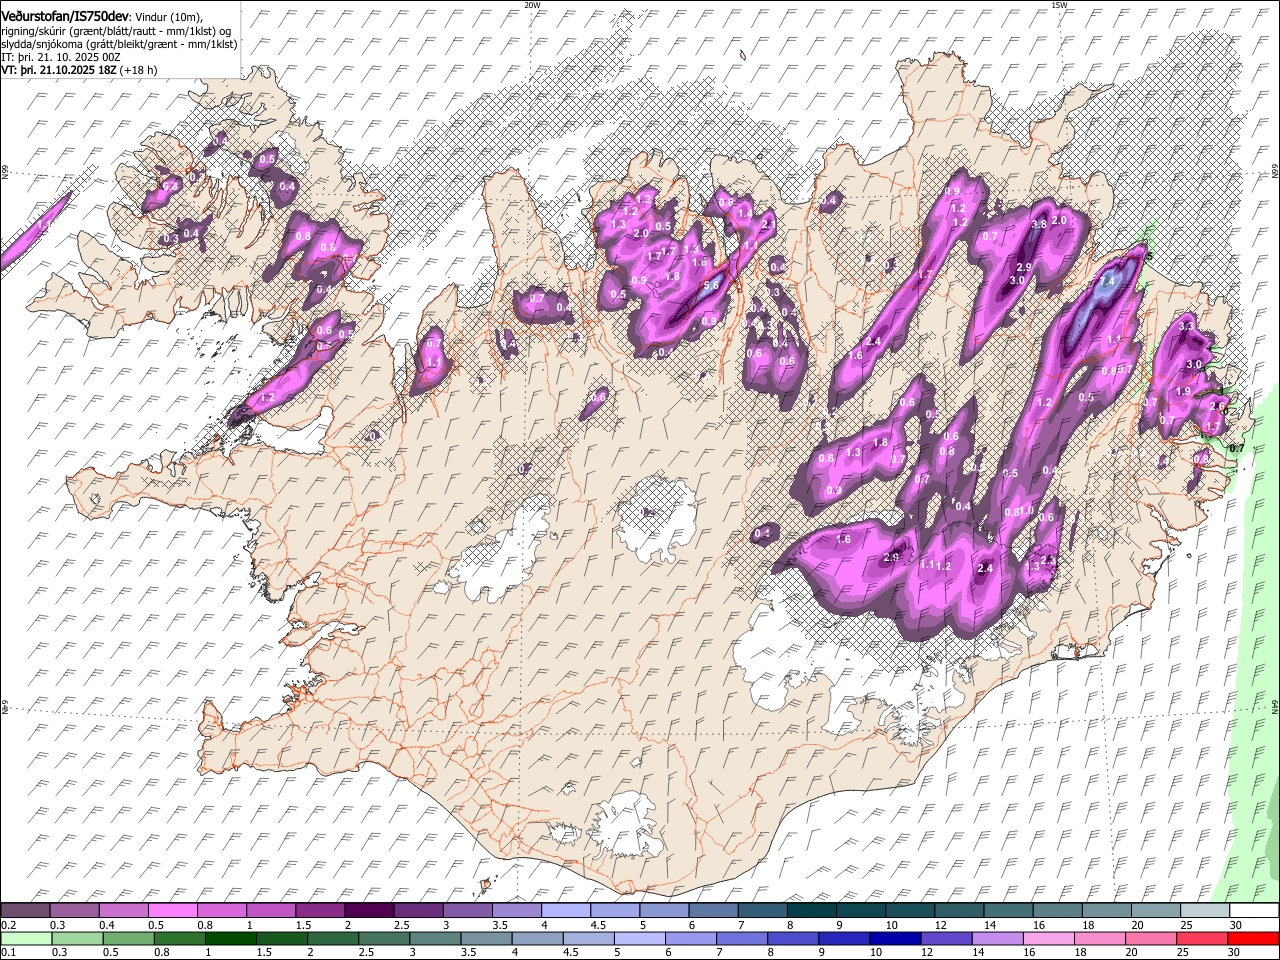Click the '3.3' value near the east coast
The image size is (1280, 960).
(x=1187, y=326)
